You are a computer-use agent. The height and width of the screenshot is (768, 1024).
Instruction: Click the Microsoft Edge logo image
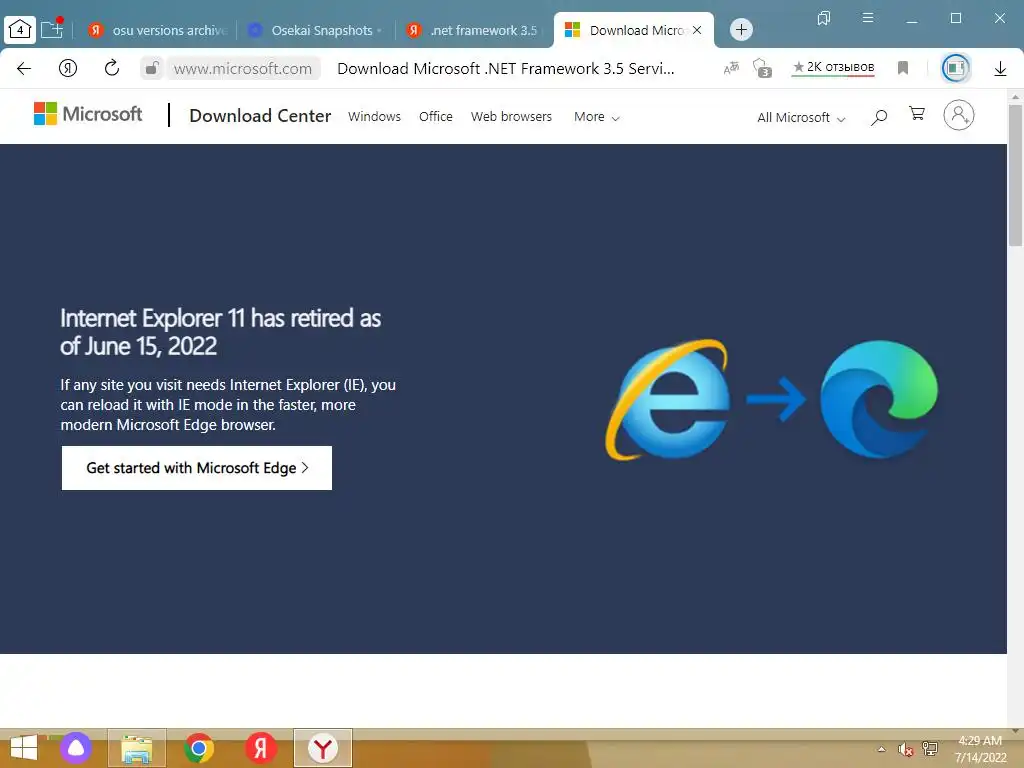[879, 398]
